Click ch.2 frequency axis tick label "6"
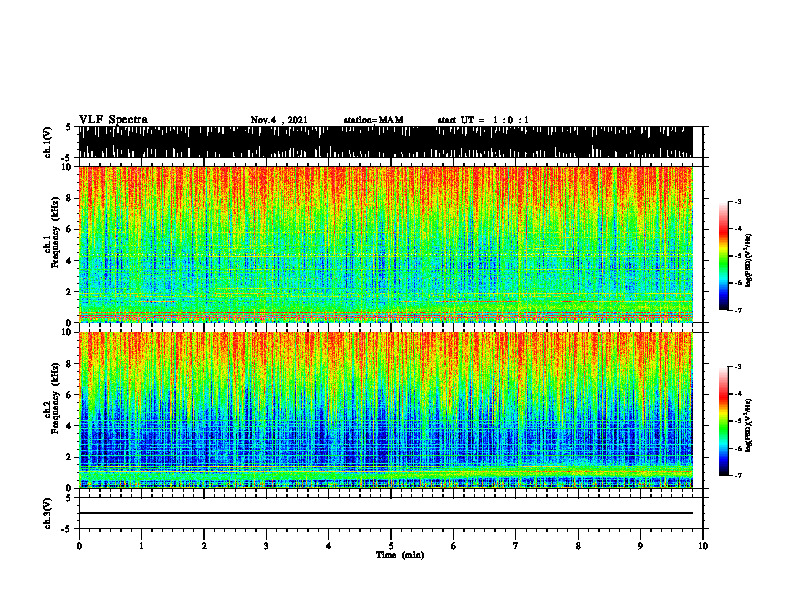Screen dimensions: 792x612 click(x=70, y=395)
